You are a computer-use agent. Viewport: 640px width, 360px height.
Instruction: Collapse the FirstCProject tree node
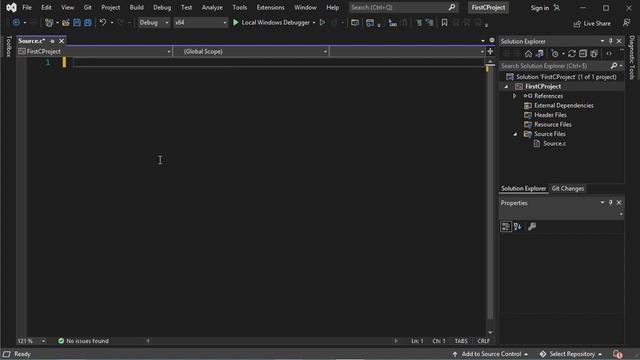507,87
